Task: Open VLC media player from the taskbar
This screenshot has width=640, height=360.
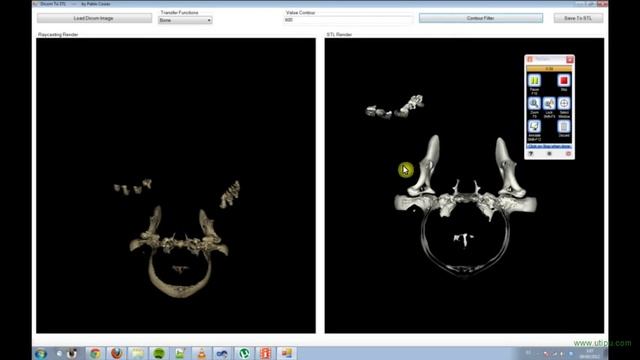Action: tap(202, 353)
